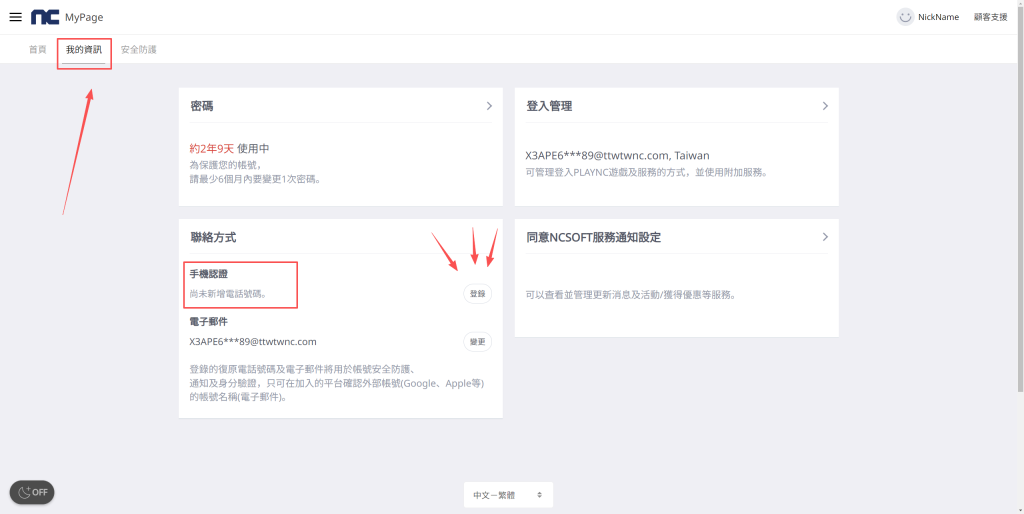
Task: Go to the 安全防護 tab
Action: coord(138,49)
